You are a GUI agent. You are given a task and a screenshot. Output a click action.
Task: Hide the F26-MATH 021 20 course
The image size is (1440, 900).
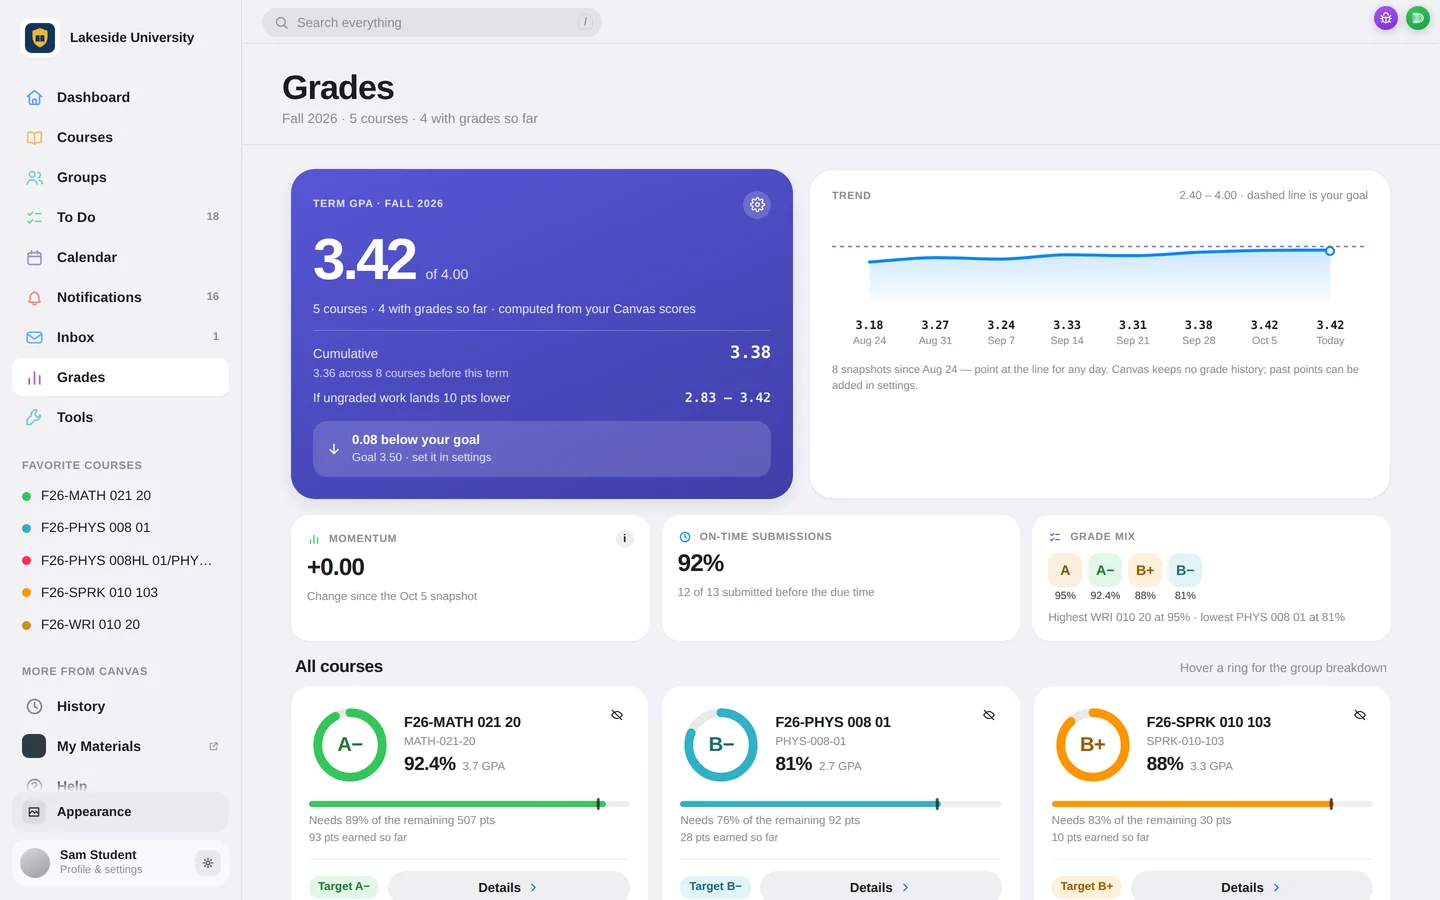pos(617,715)
